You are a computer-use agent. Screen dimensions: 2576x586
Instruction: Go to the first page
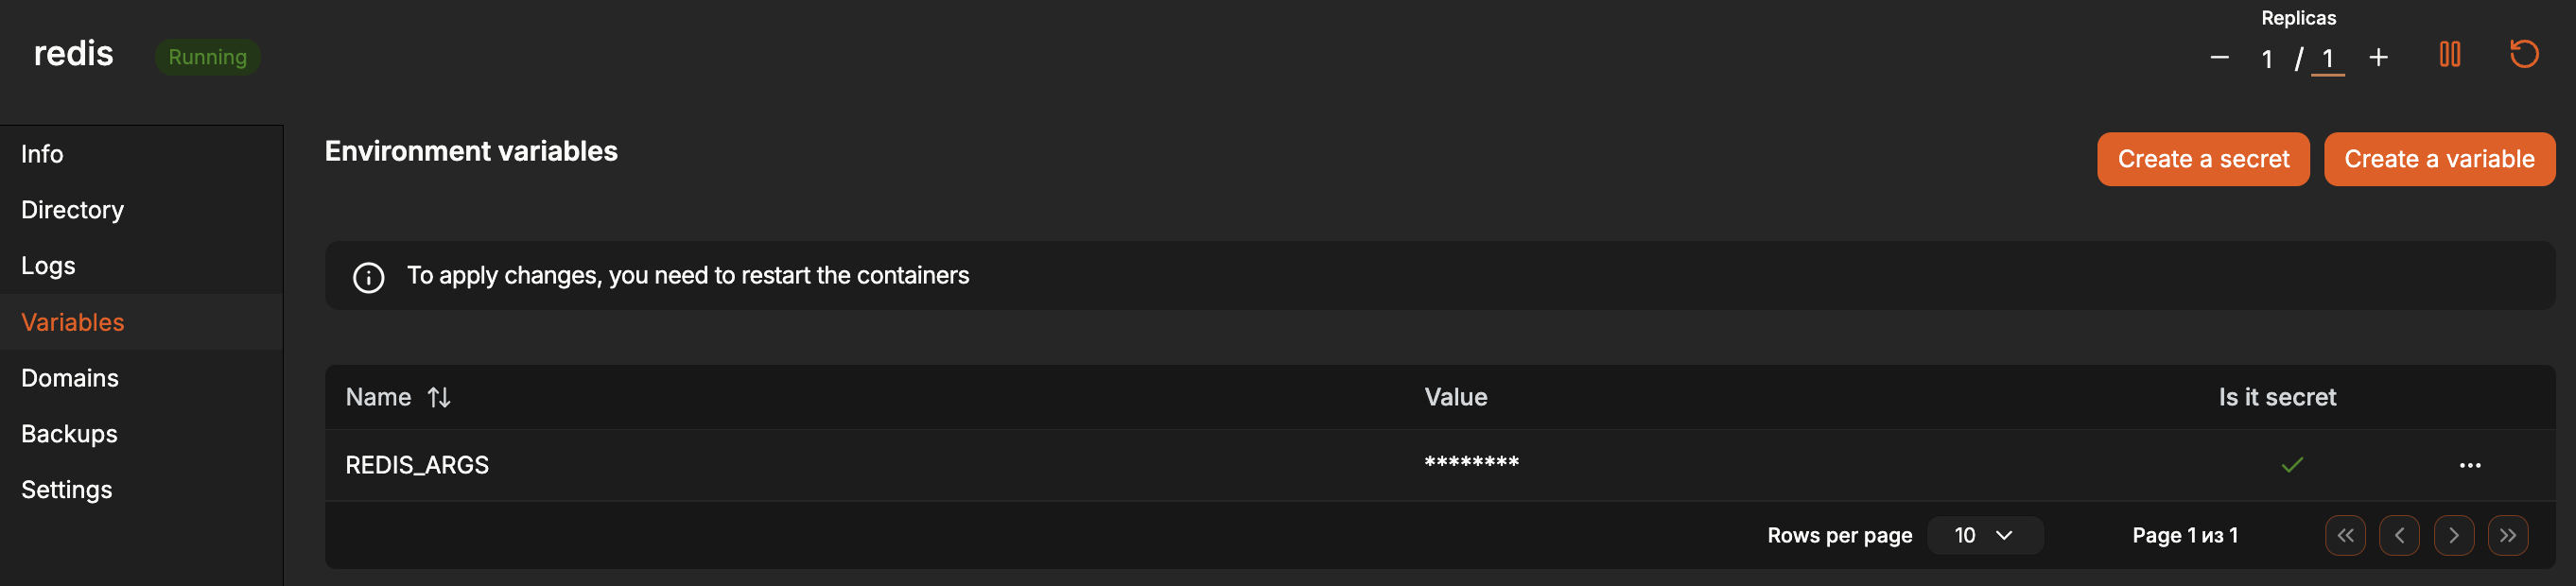click(2345, 535)
